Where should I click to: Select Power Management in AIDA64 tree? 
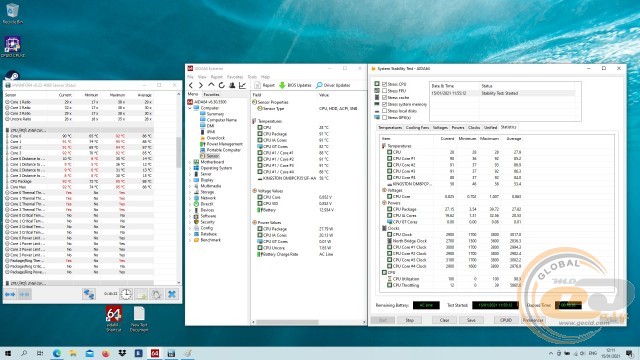[x=221, y=144]
